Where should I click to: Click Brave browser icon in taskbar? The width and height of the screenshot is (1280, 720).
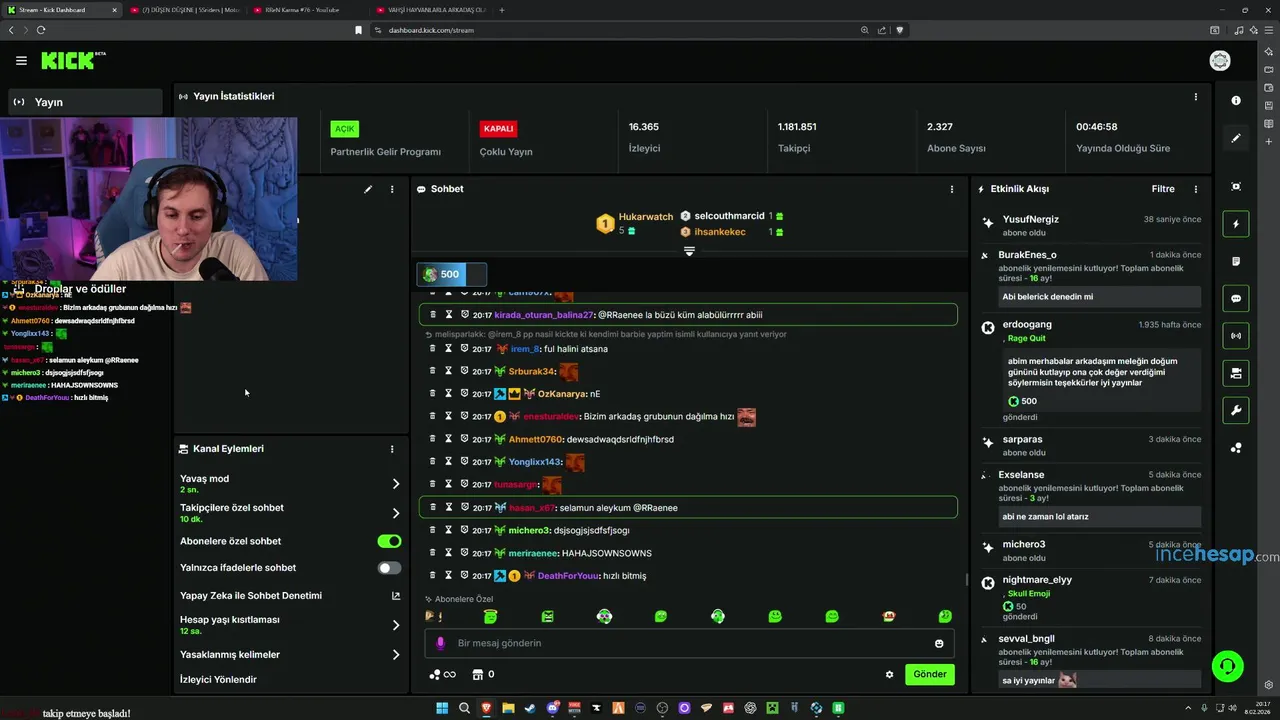(487, 708)
